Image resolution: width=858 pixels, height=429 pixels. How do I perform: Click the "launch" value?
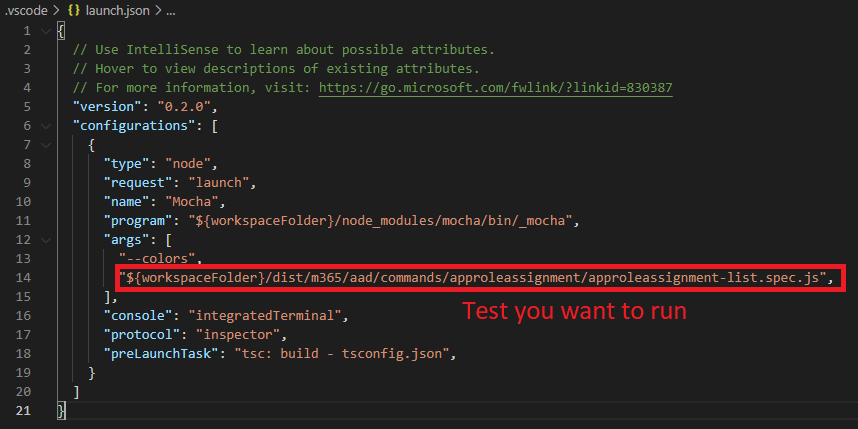[x=219, y=183]
